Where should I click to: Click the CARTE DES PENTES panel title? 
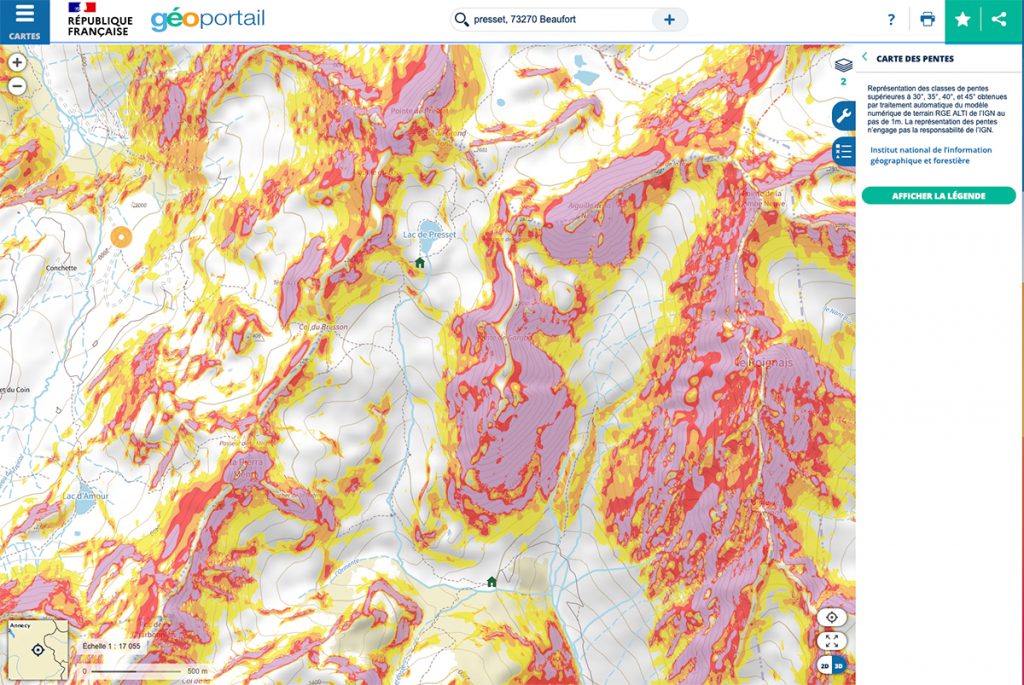[x=914, y=59]
